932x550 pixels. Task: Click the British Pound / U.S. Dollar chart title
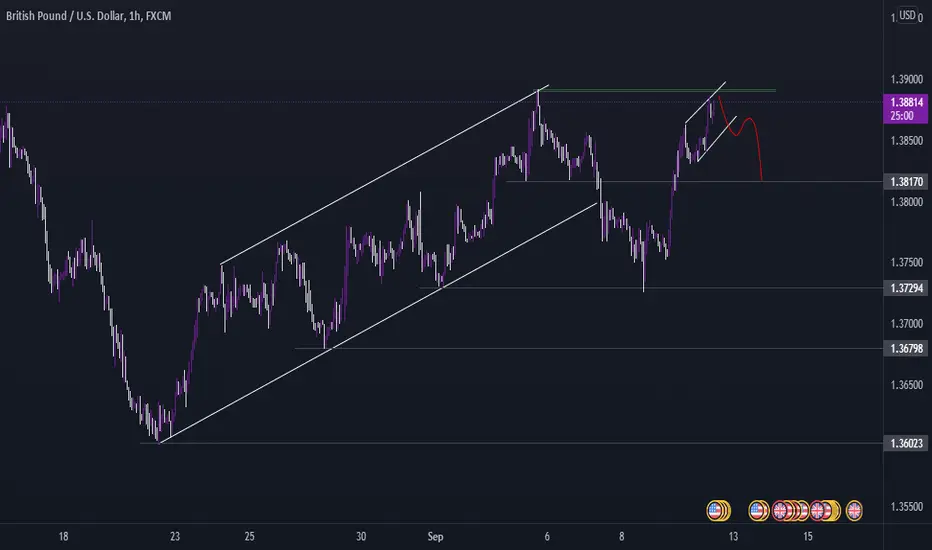point(89,16)
